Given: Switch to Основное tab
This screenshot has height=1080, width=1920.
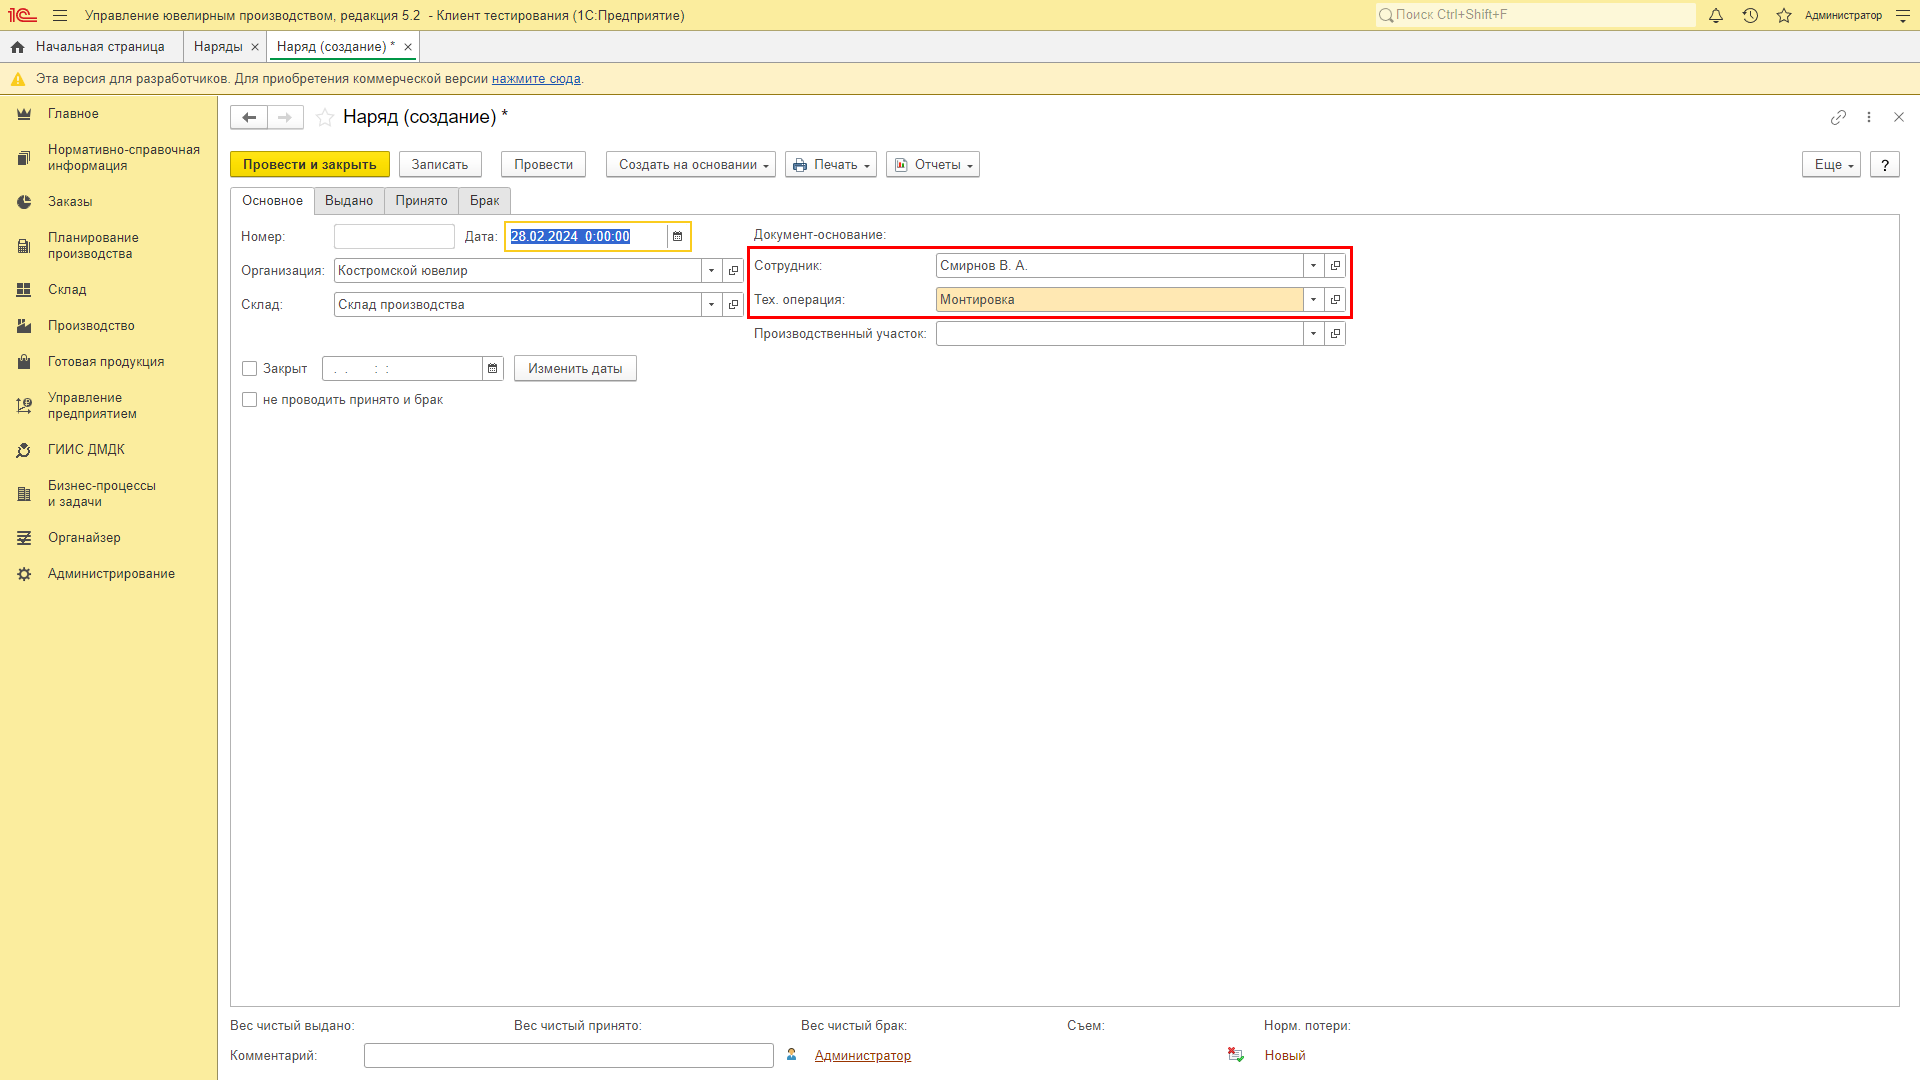Looking at the screenshot, I should pos(272,201).
